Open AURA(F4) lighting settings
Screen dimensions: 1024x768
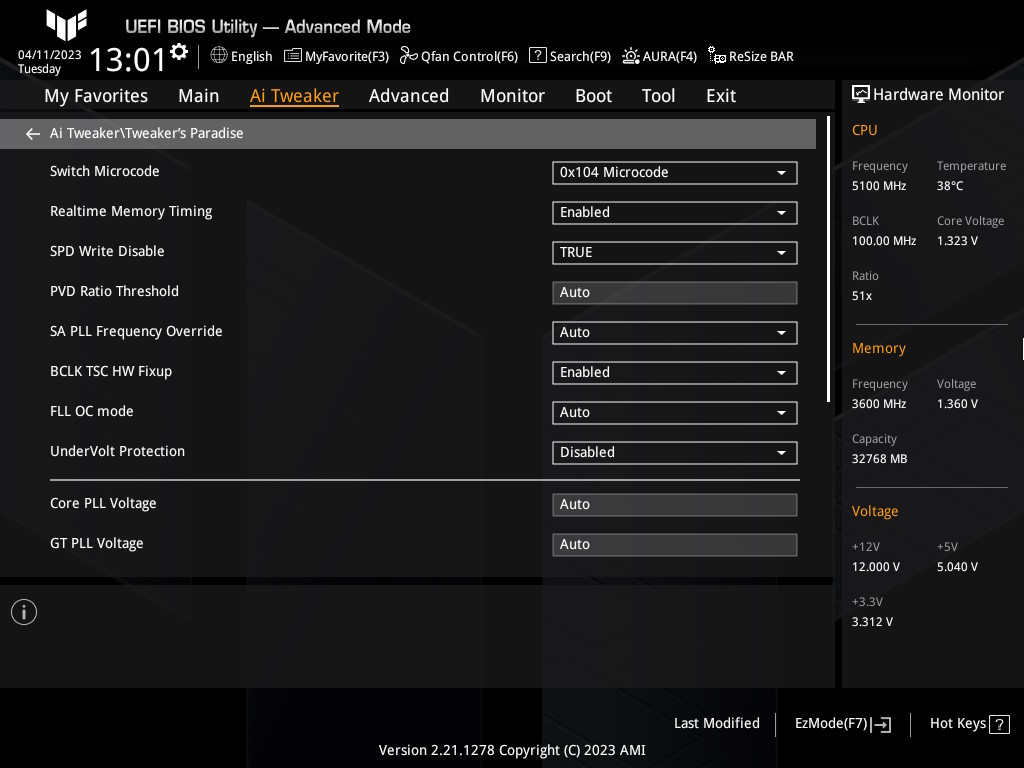pos(631,56)
